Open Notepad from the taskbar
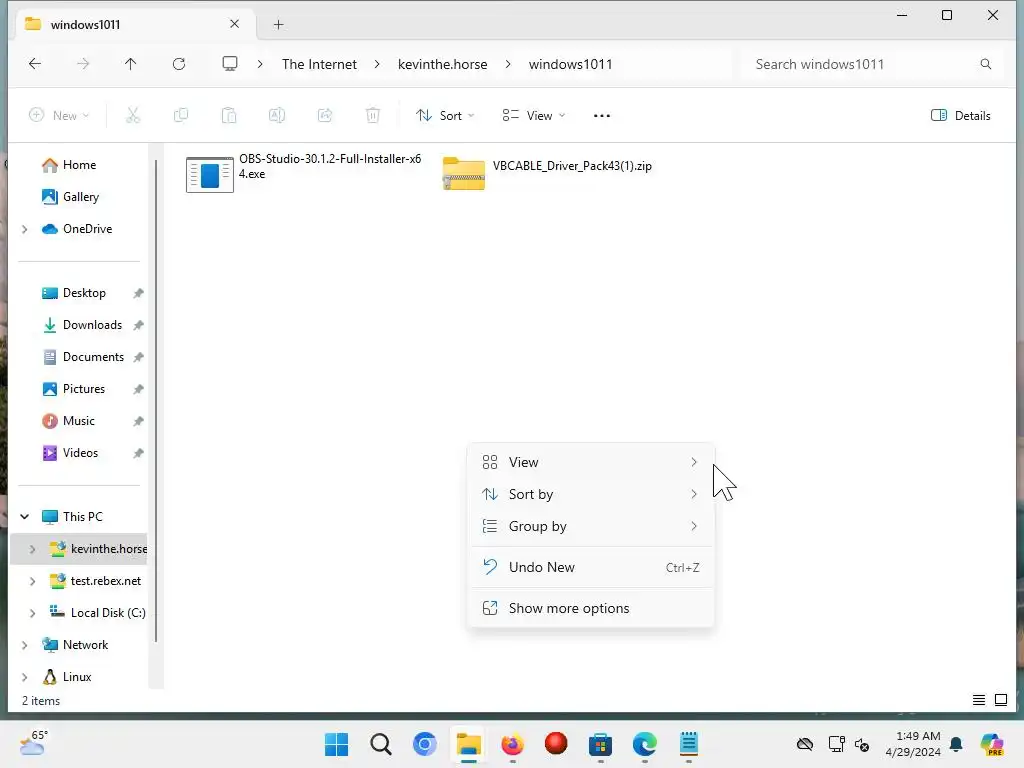 (x=688, y=744)
